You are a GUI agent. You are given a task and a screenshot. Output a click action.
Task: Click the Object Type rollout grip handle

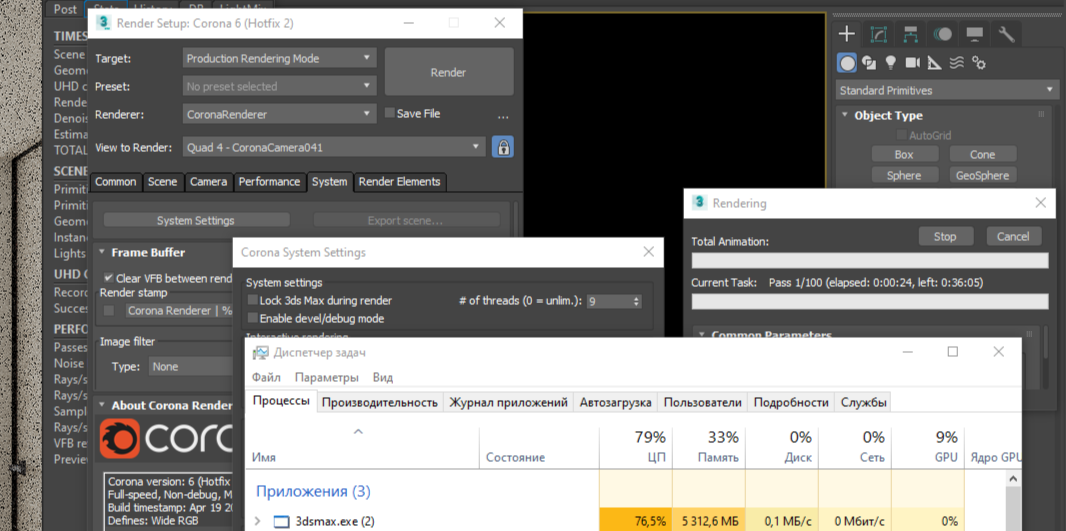(x=1041, y=115)
